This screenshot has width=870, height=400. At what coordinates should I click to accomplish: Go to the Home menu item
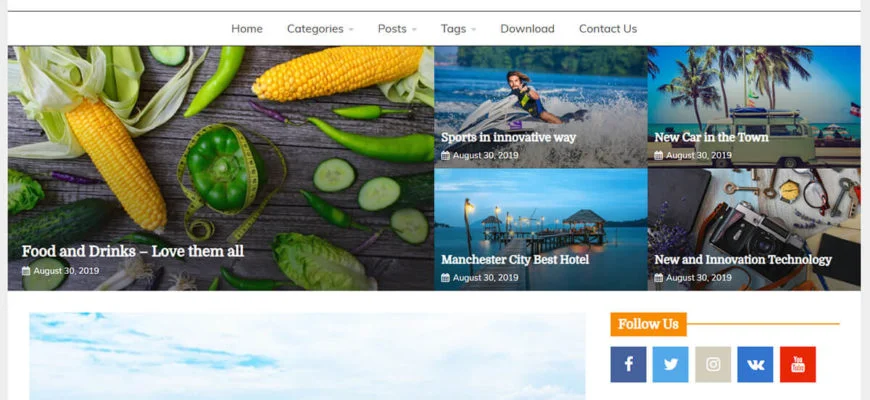tap(247, 29)
